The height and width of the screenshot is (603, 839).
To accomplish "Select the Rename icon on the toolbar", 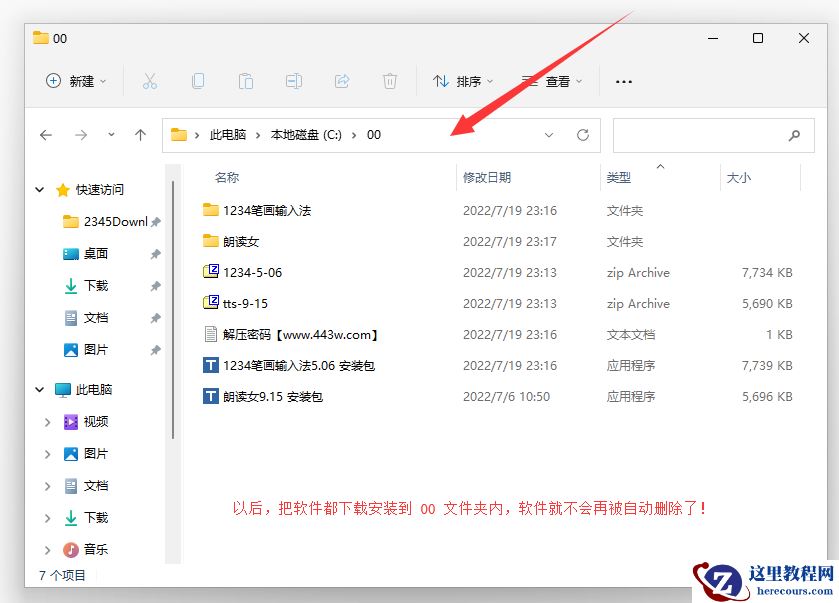I will 294,81.
